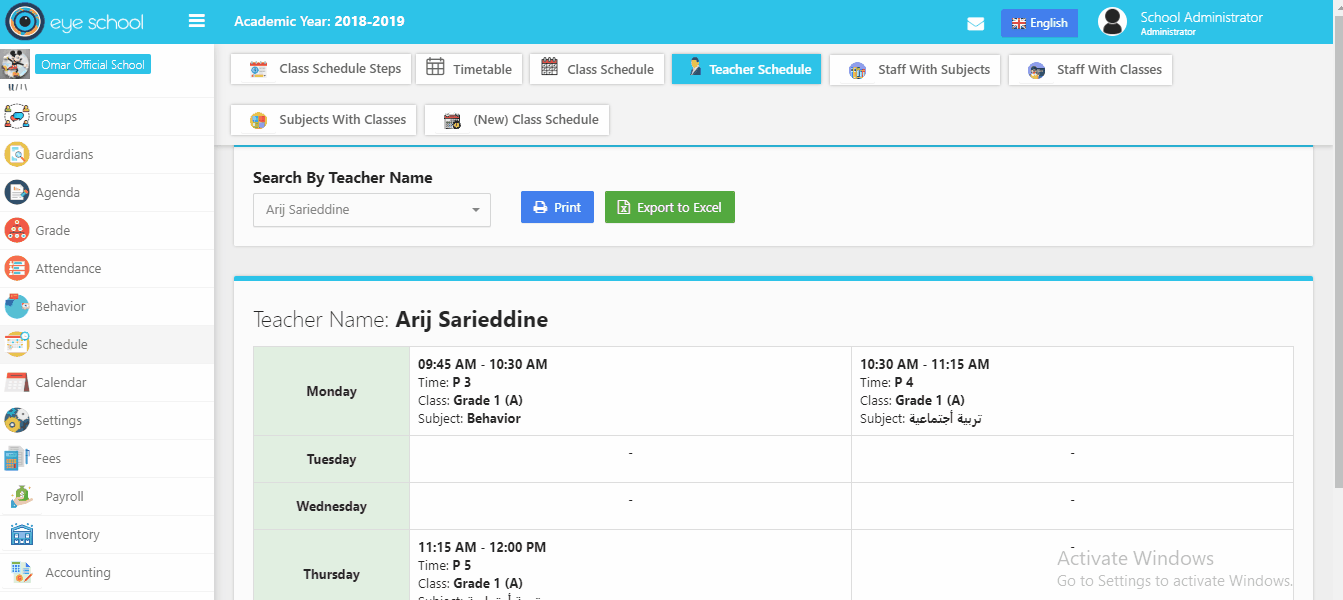Screen dimensions: 1343x600
Task: Open the Inventory menu item
Action: (107, 535)
